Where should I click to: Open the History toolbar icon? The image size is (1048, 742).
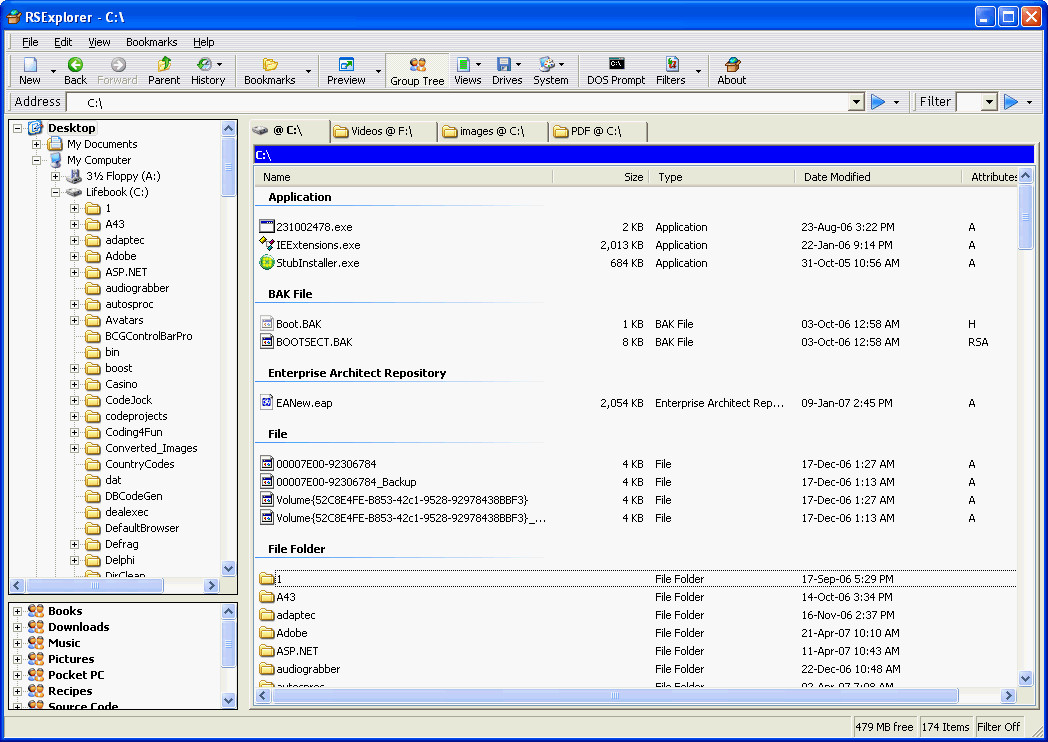(204, 64)
